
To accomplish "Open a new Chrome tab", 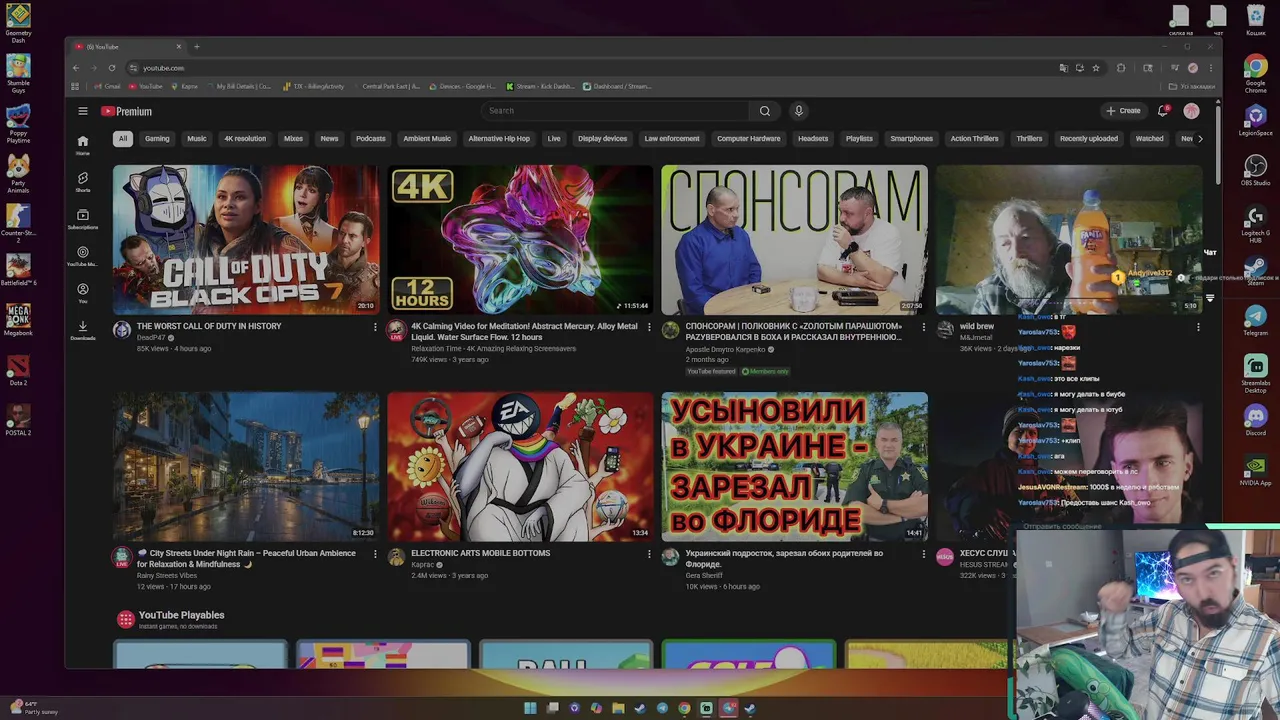I will pyautogui.click(x=196, y=47).
